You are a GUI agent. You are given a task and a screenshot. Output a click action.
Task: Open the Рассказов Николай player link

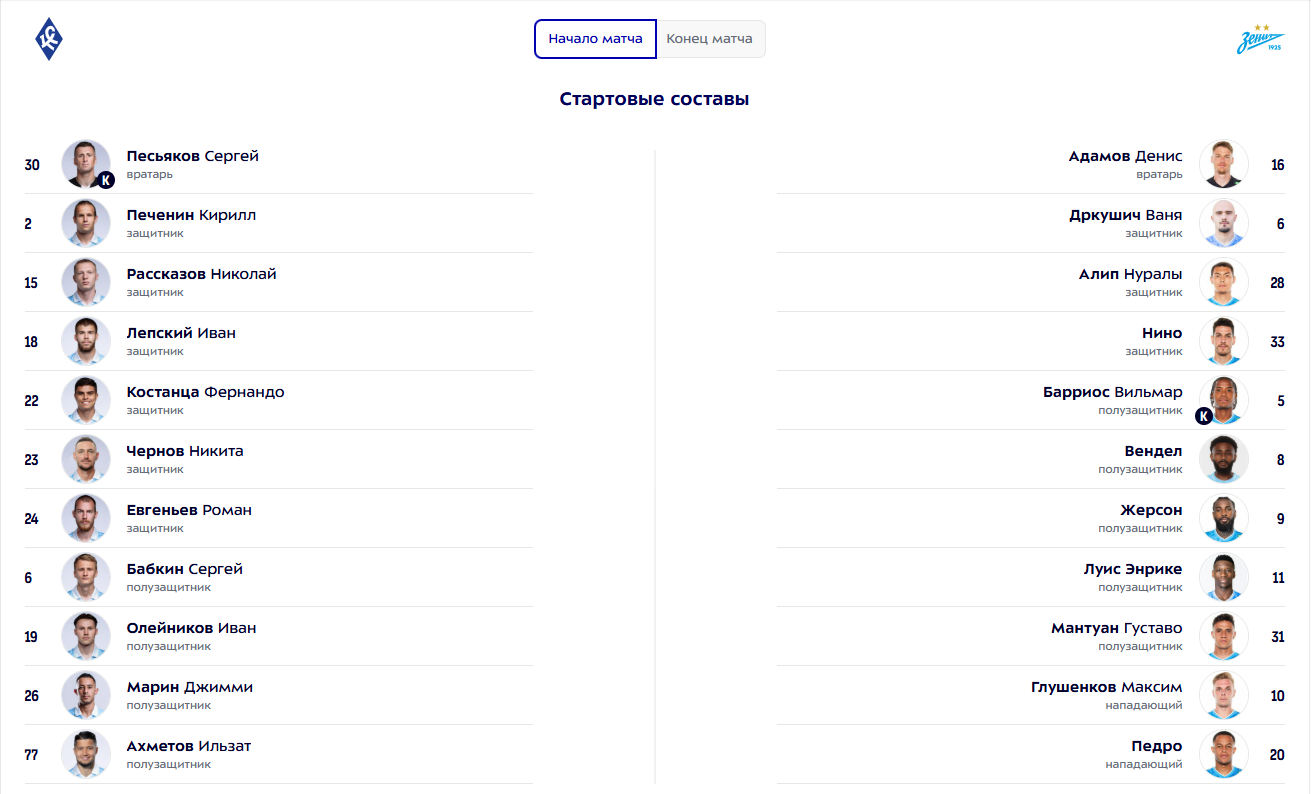201,274
